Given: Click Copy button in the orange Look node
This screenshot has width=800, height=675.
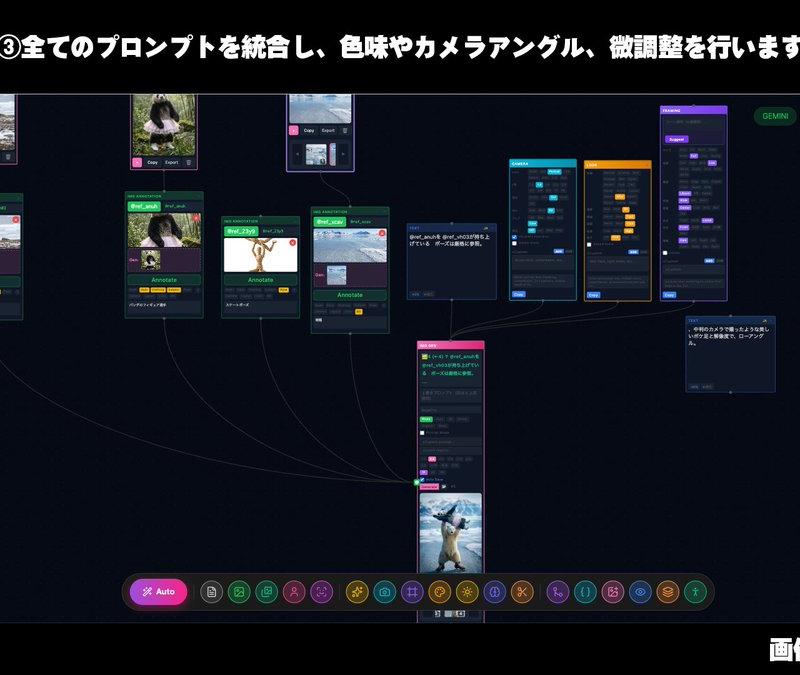Looking at the screenshot, I should tap(593, 295).
